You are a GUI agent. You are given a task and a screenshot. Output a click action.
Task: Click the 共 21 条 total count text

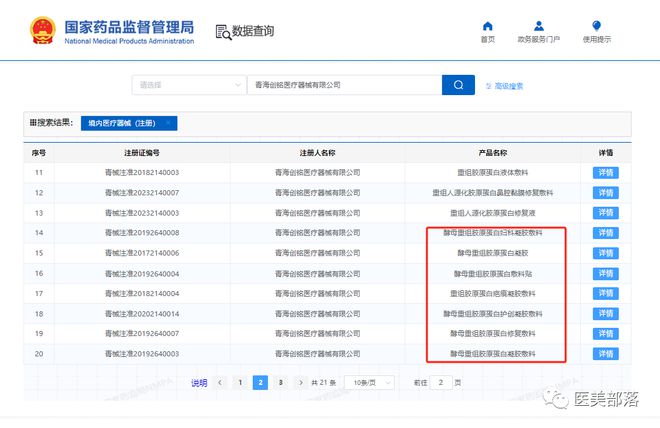(324, 383)
